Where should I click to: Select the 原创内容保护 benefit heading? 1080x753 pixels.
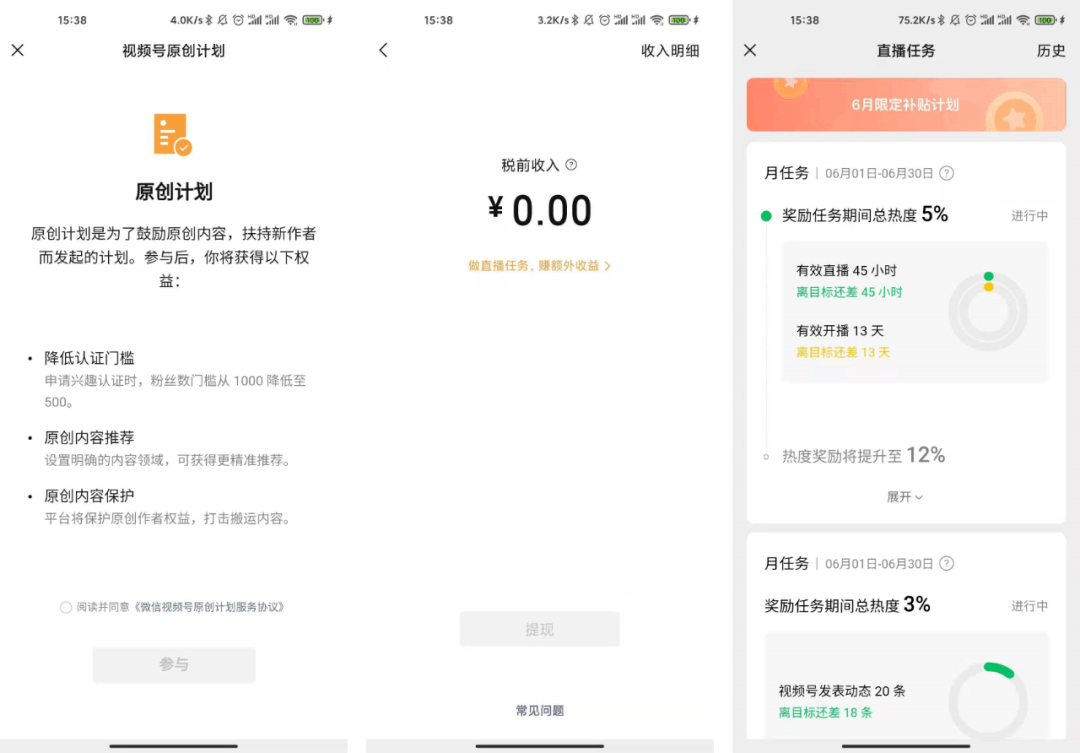pos(90,496)
